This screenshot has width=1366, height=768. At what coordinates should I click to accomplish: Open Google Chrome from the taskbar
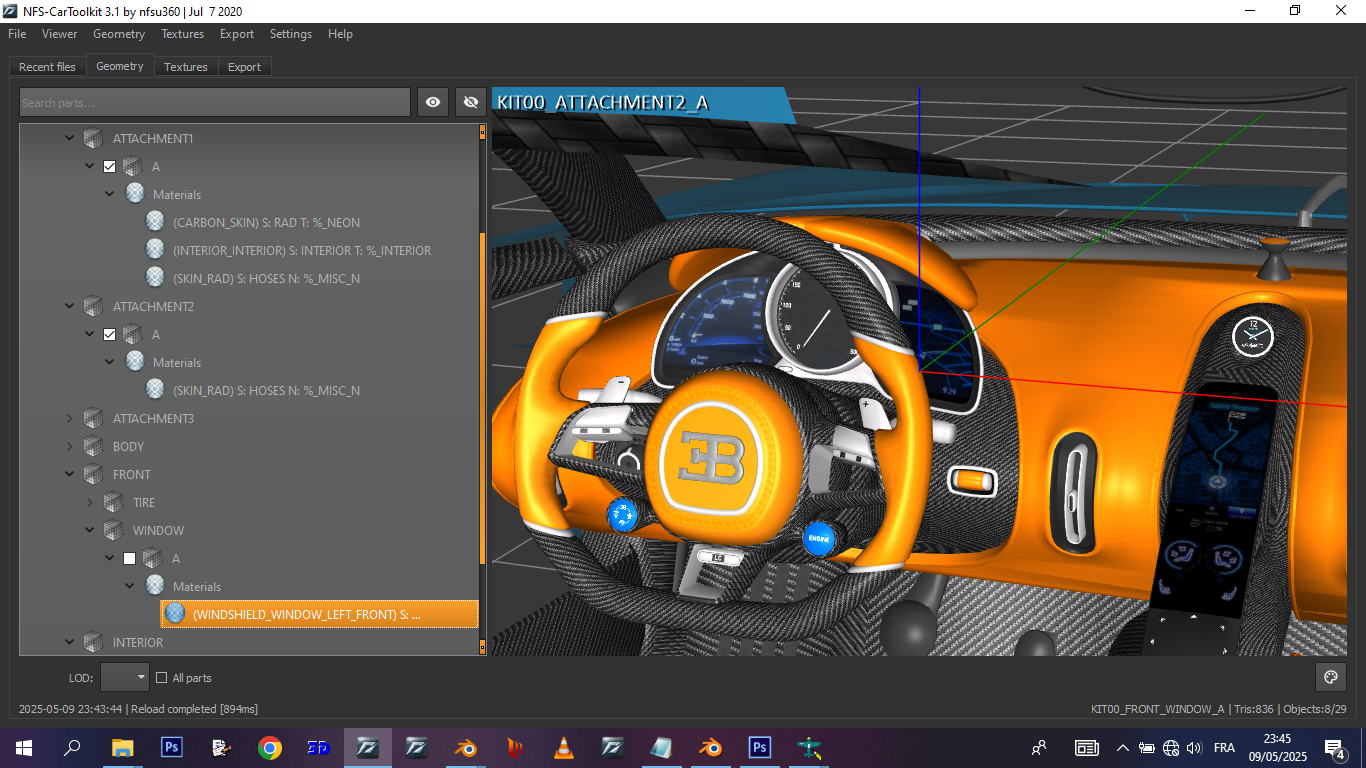269,747
